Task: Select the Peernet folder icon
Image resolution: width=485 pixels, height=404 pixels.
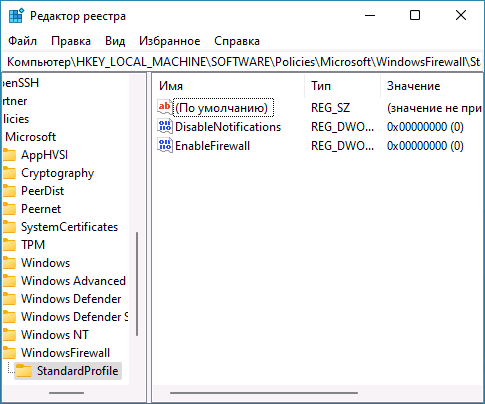Action: [10, 209]
